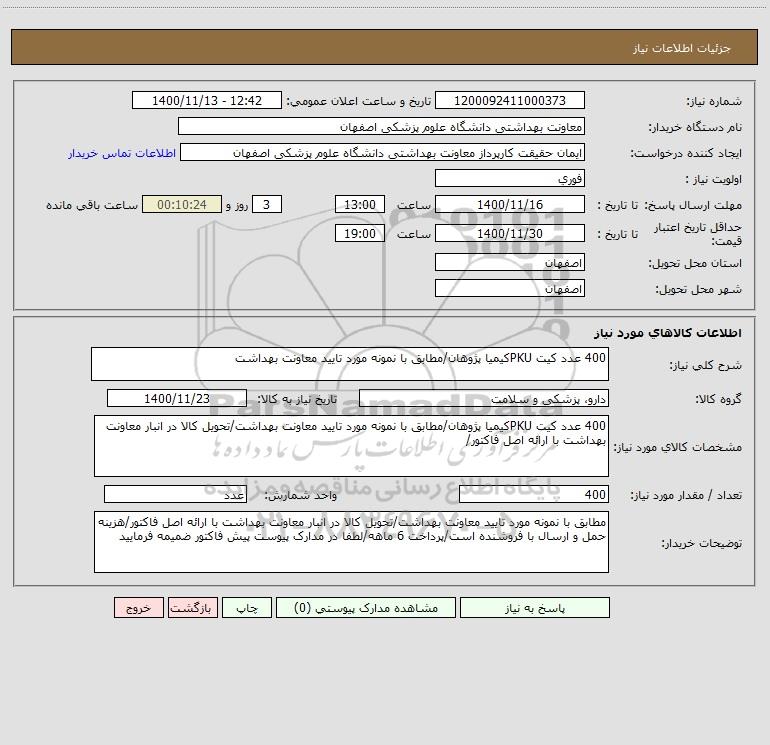770x745 pixels.
Task: Click the شهر محل تحویل field
Action: tap(510, 289)
